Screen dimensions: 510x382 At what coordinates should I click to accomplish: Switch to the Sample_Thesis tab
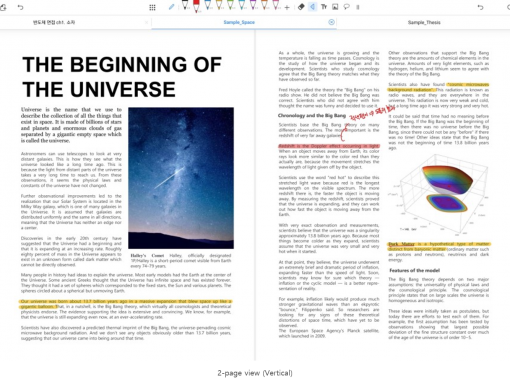coord(424,22)
